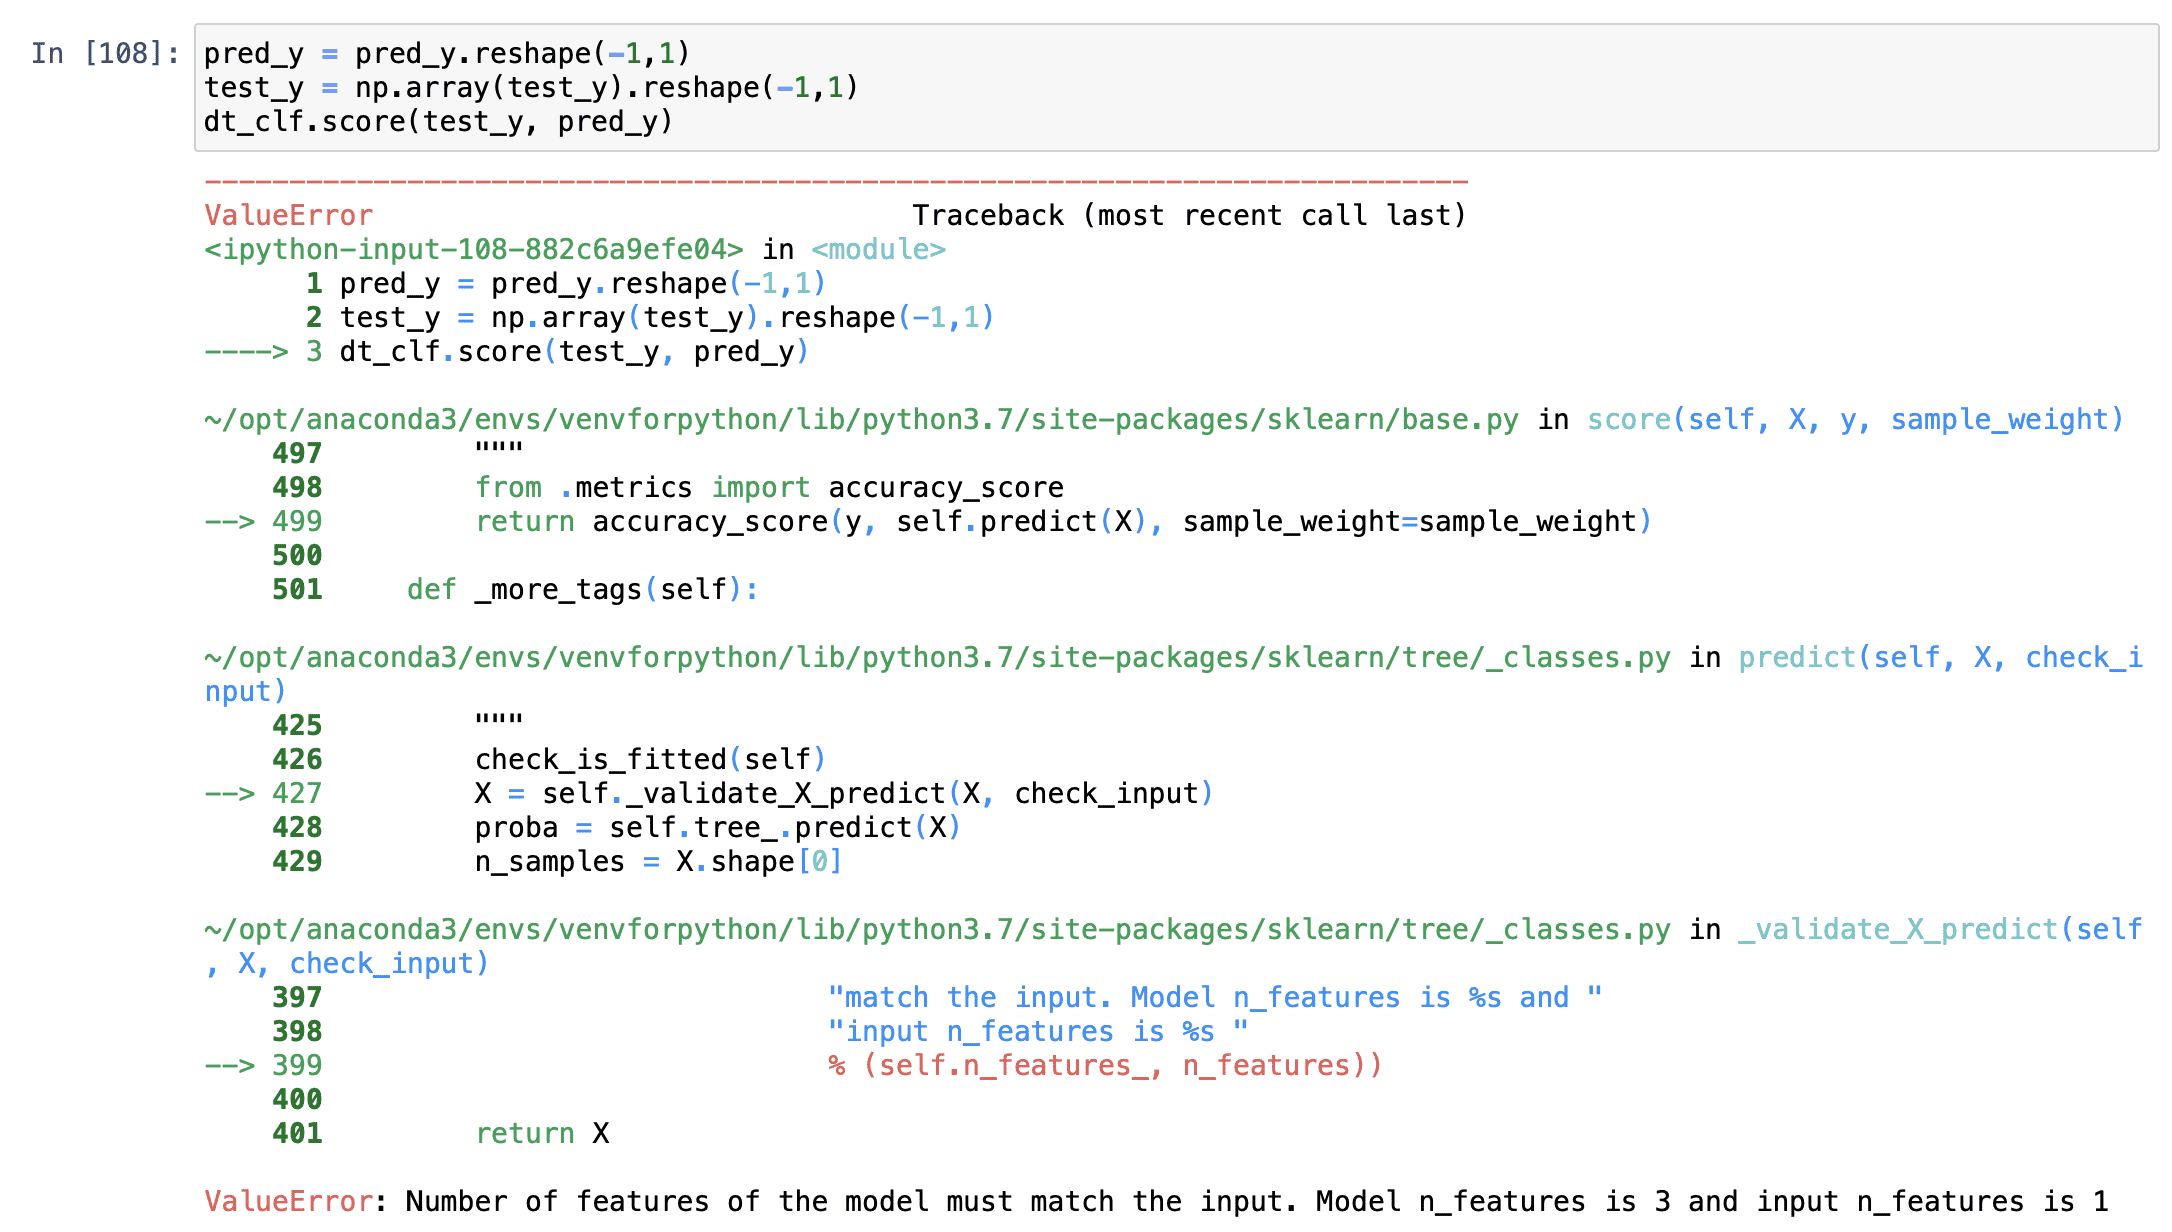Click red ValueError heading at traceback top
The width and height of the screenshot is (2172, 1232).
tap(288, 216)
